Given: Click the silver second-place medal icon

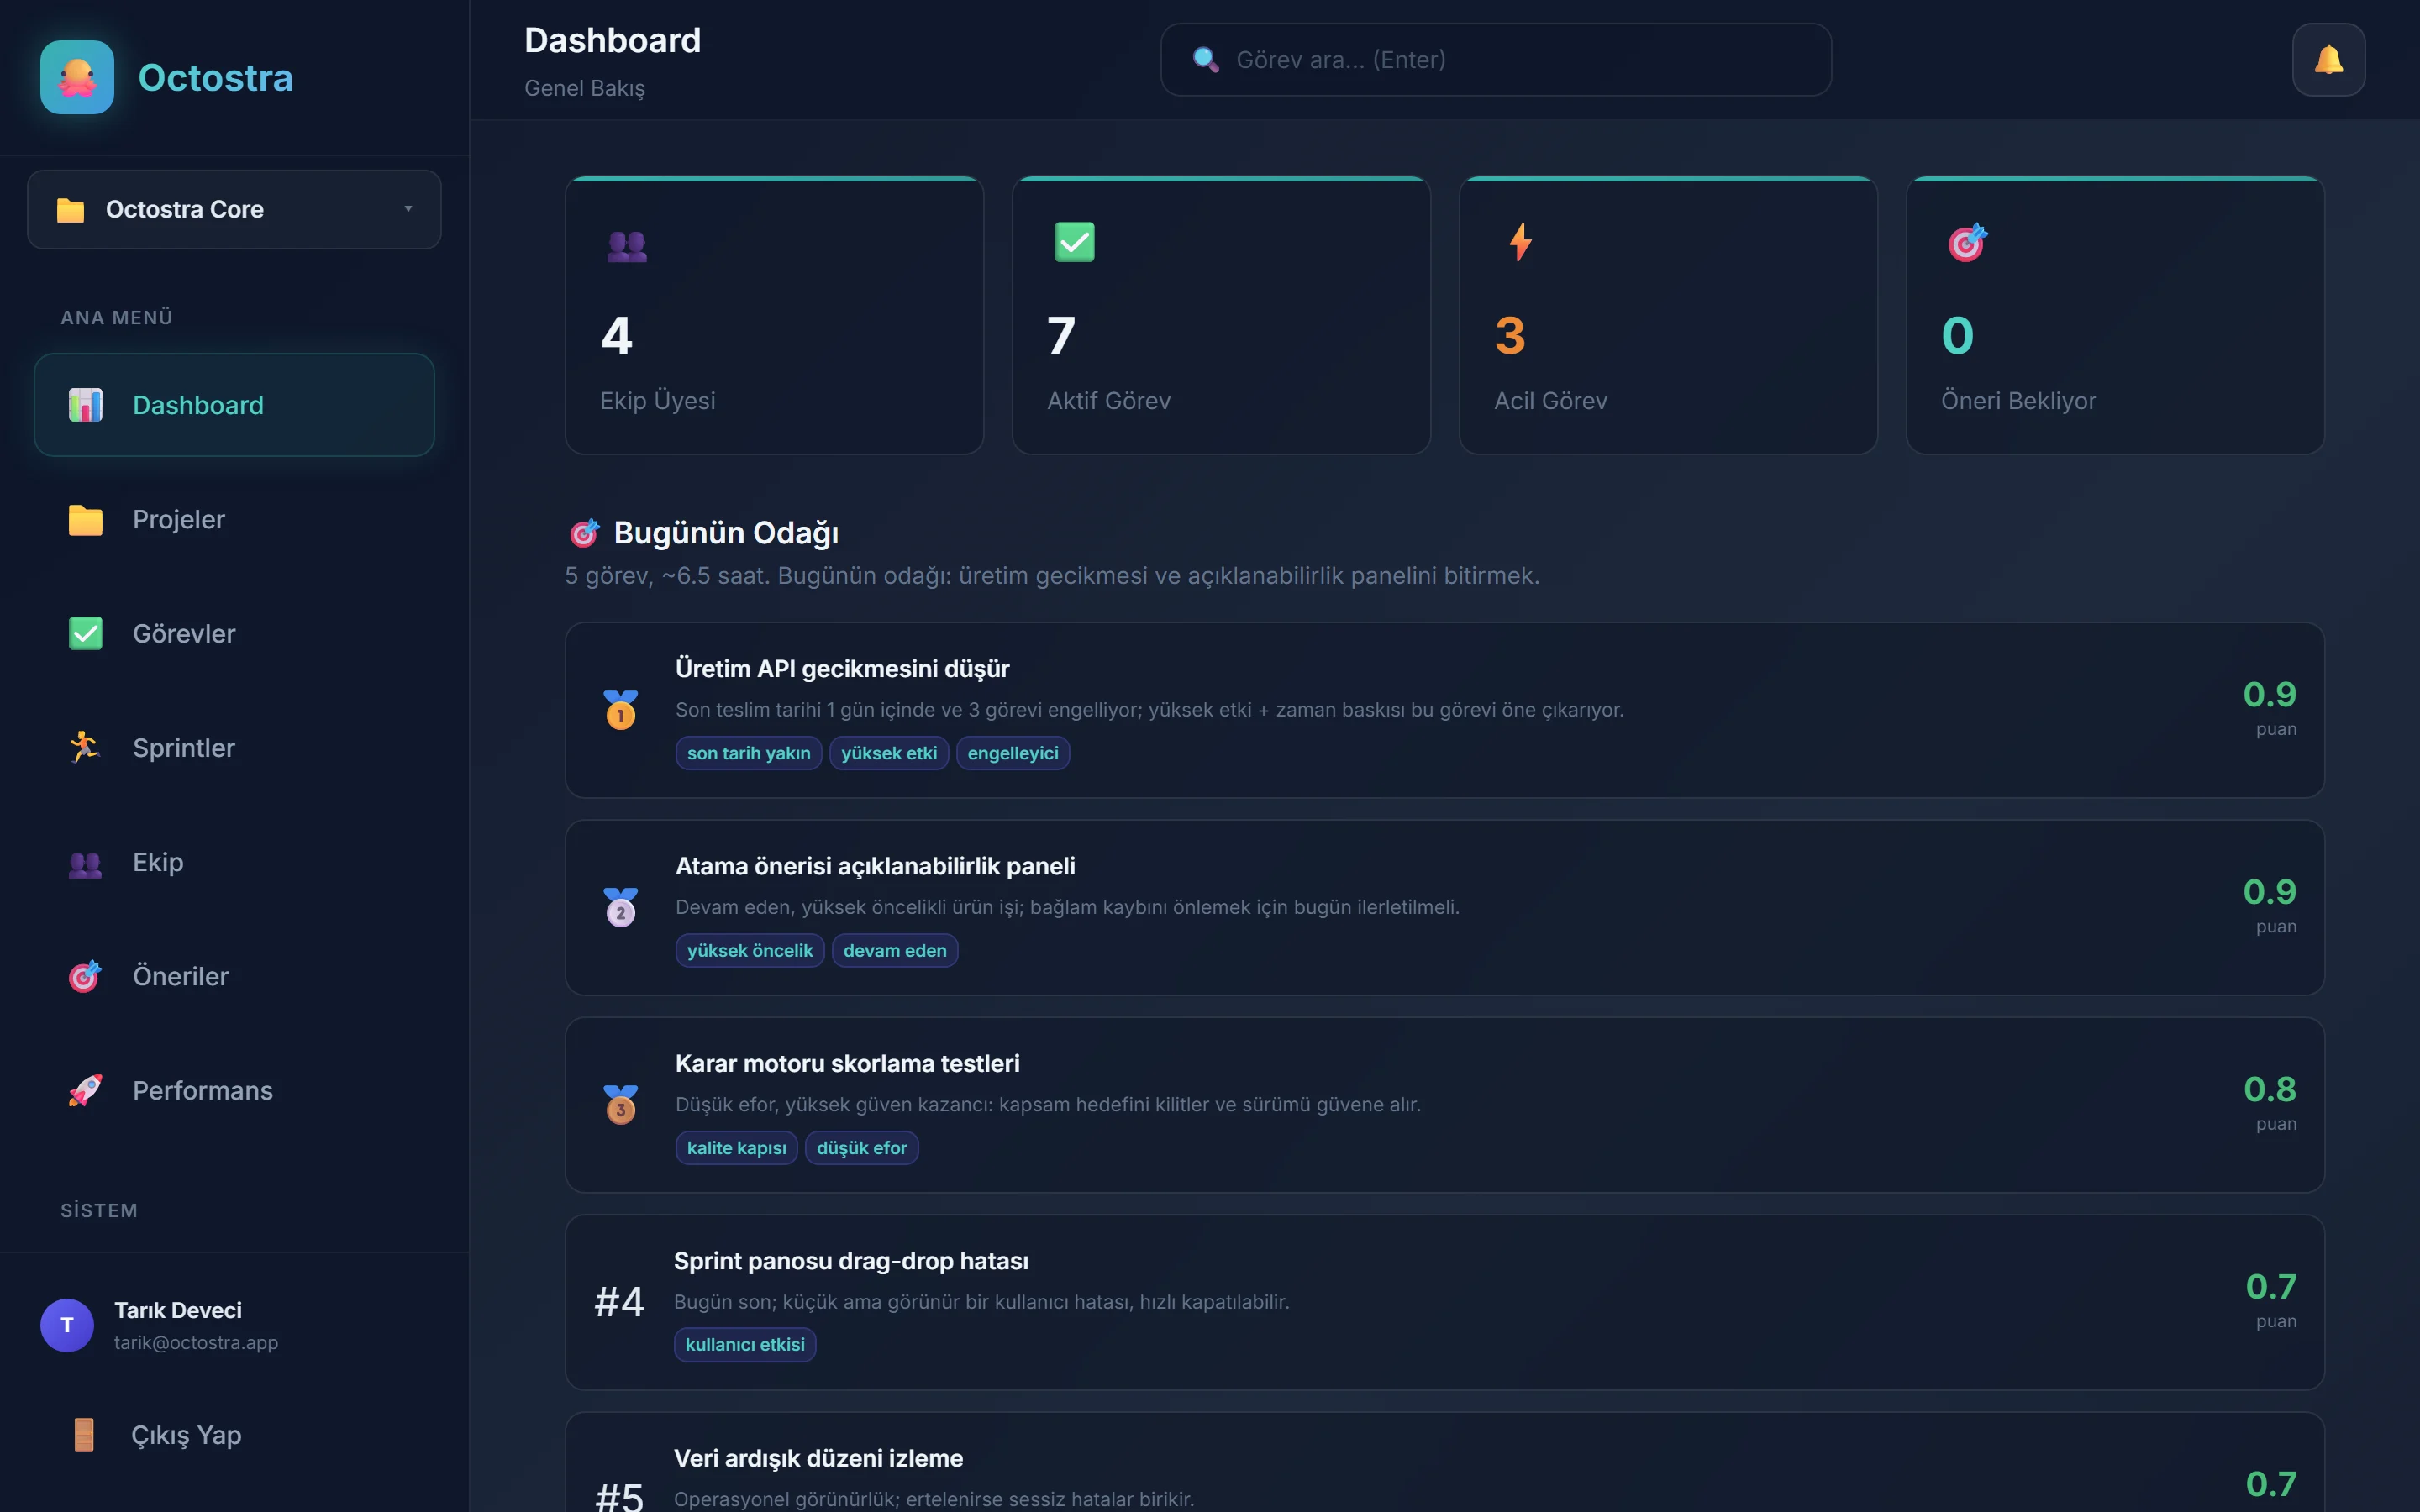Looking at the screenshot, I should click(x=621, y=907).
